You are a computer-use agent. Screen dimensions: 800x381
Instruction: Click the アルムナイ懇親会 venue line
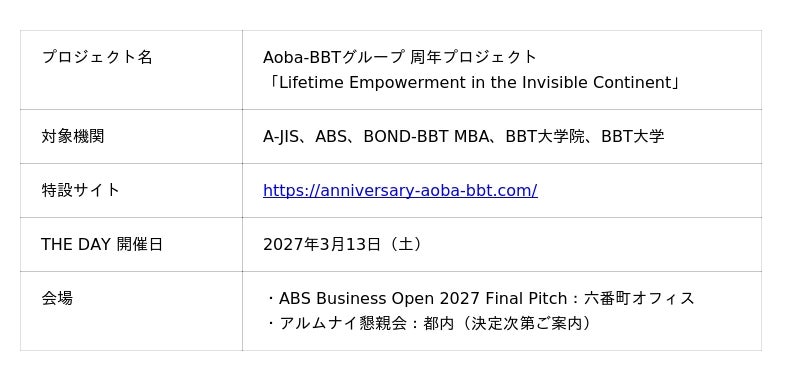pos(429,323)
